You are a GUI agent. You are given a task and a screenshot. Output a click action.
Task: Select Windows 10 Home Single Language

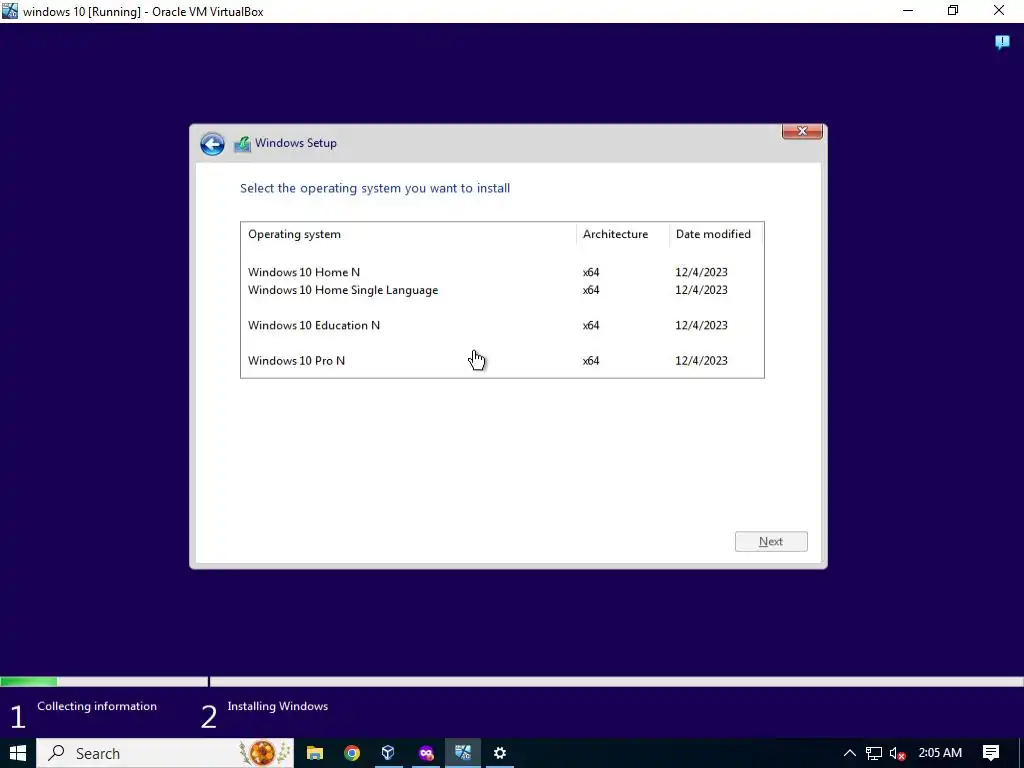coord(502,290)
